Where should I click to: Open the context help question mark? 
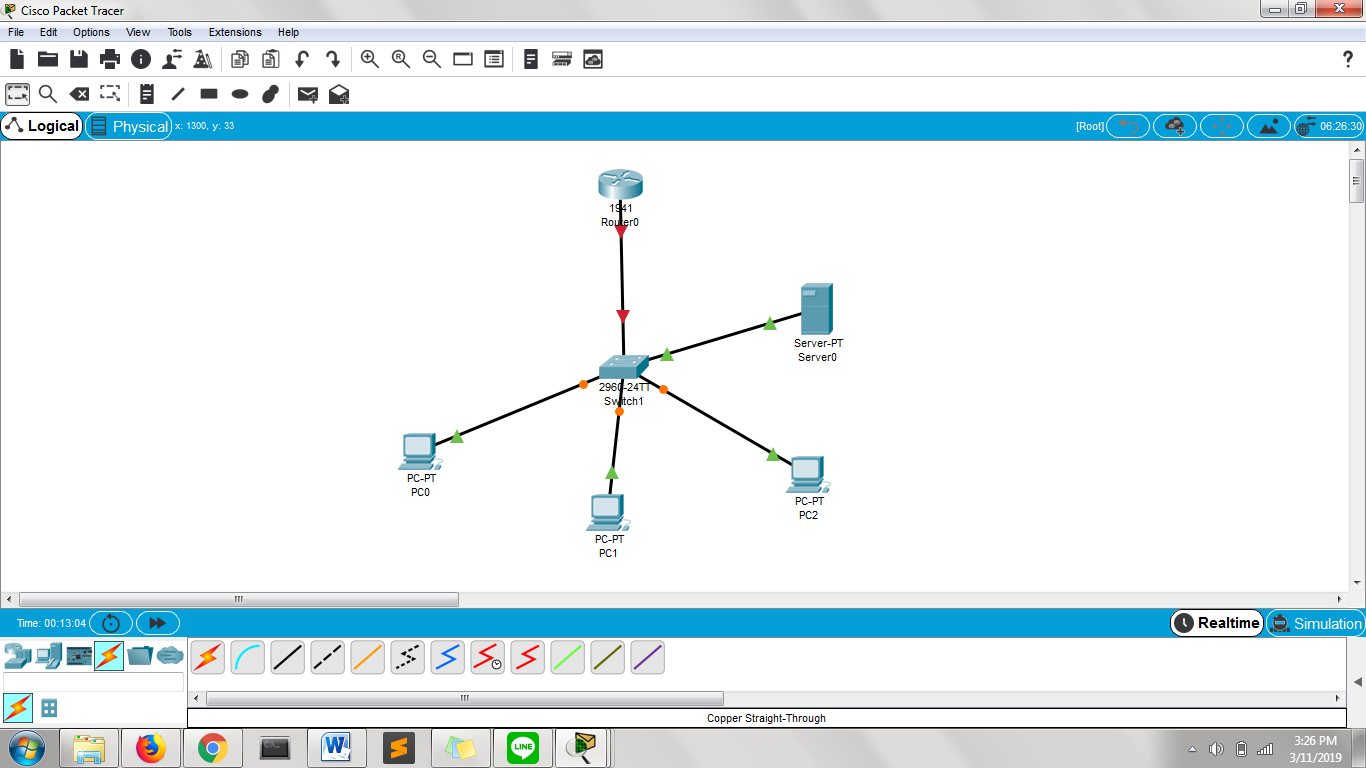[1348, 59]
